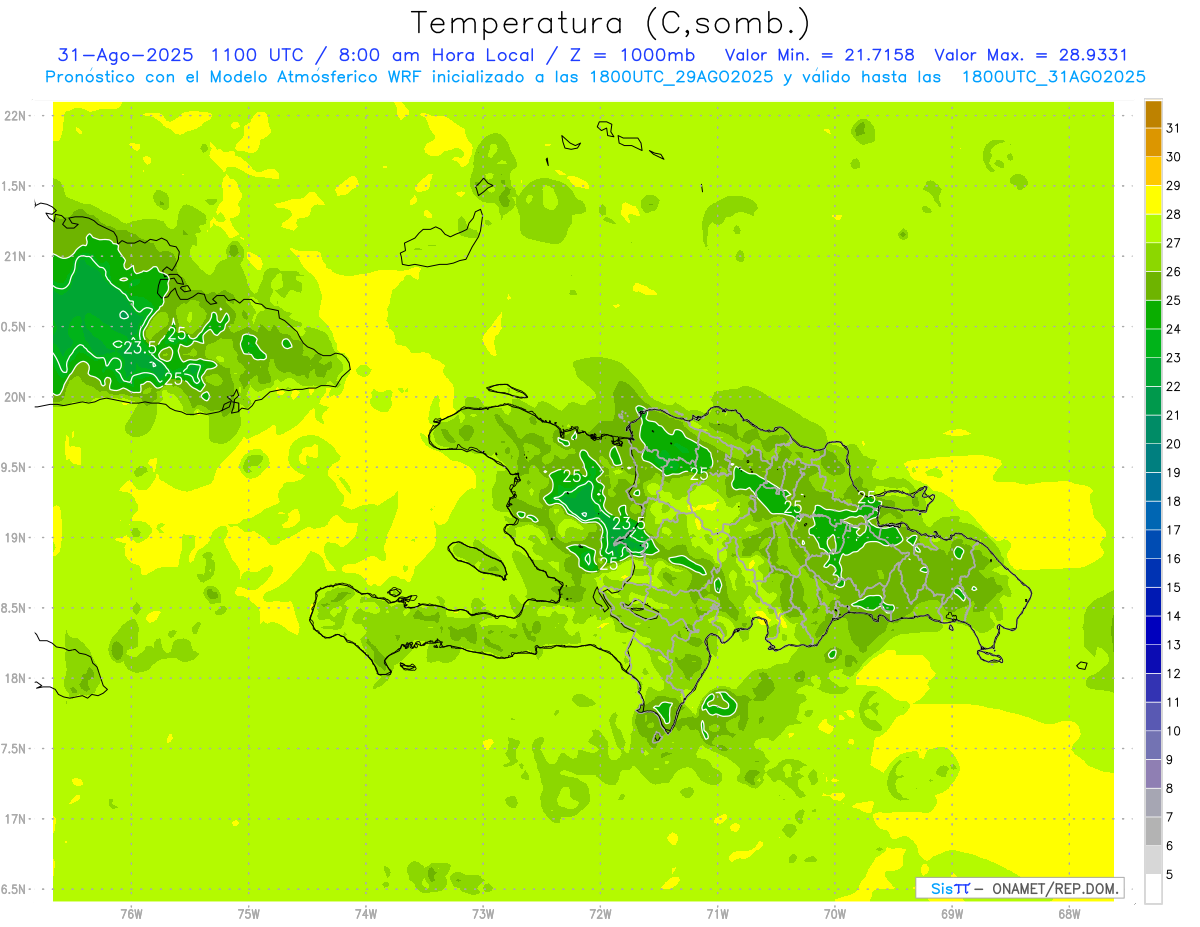Select the dark green 23–24 legend band
The height and width of the screenshot is (927, 1200).
point(1153,343)
